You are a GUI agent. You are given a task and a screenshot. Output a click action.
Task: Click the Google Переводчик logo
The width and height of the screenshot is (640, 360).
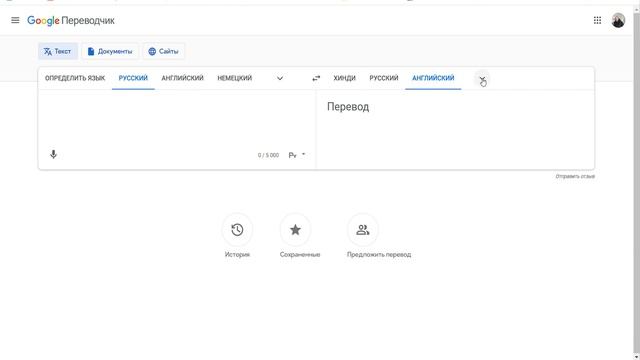71,20
